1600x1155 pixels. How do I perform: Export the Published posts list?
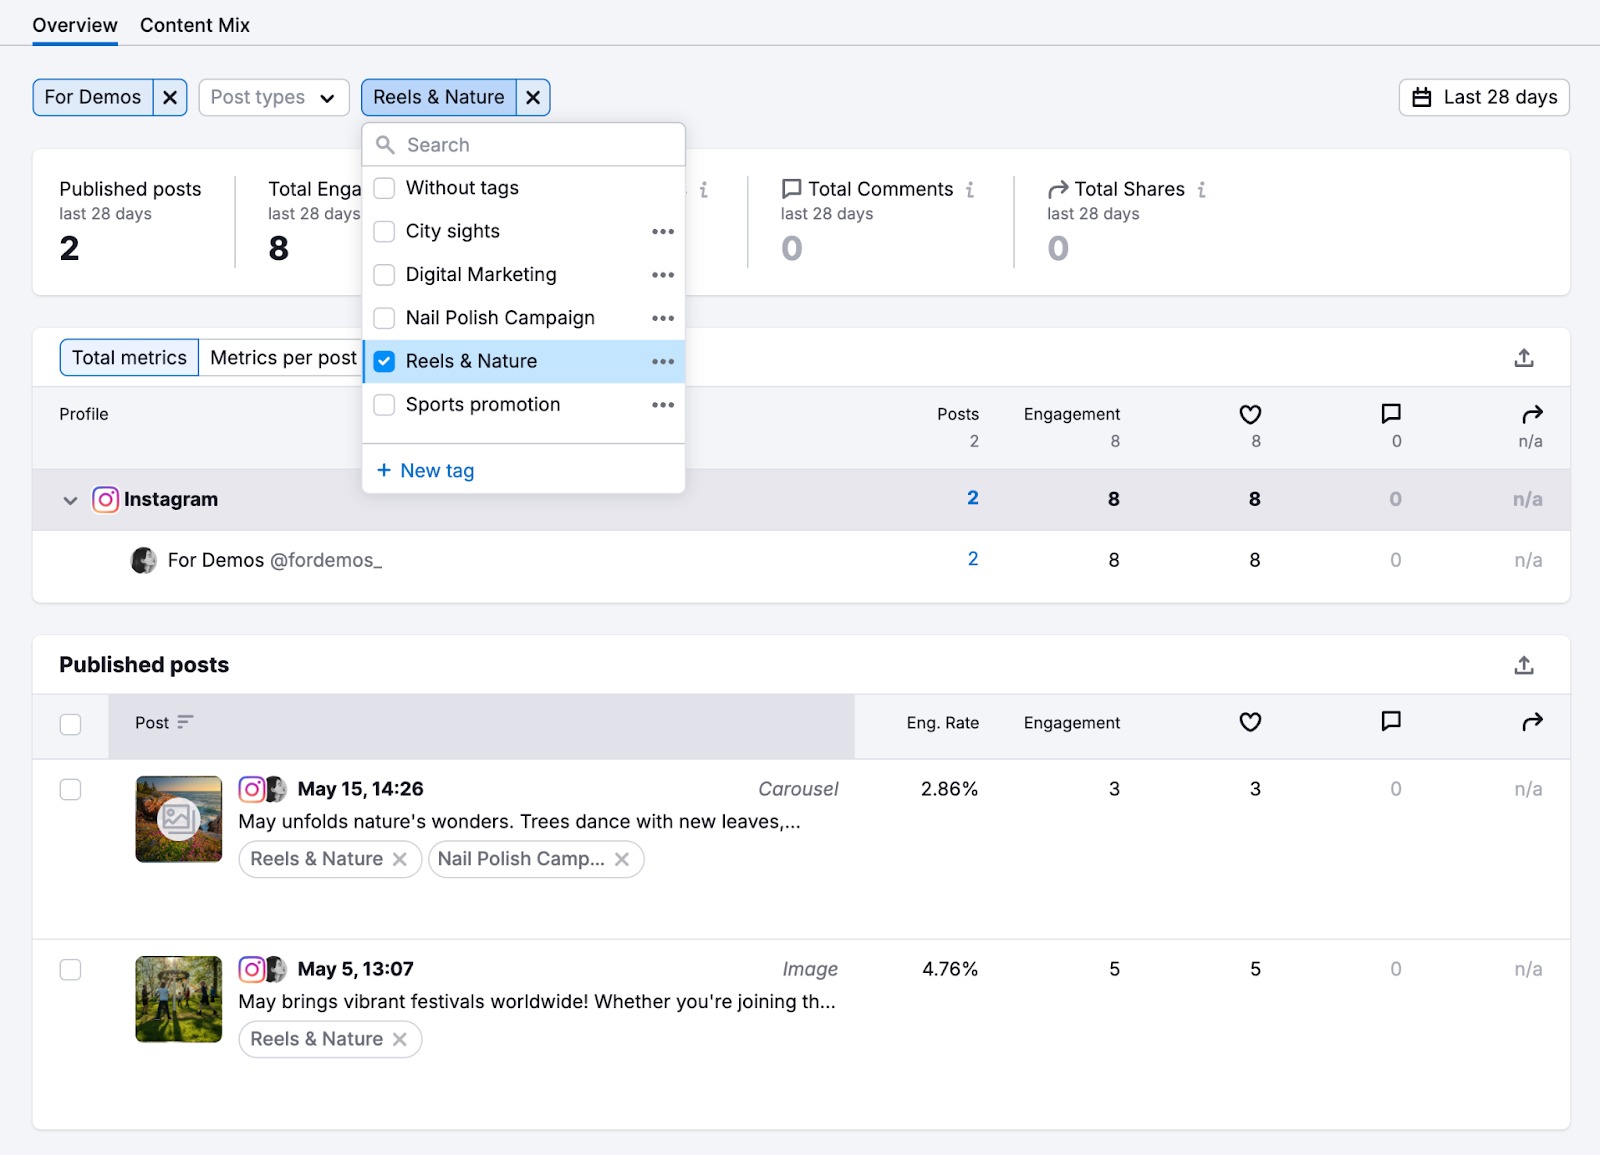1524,664
